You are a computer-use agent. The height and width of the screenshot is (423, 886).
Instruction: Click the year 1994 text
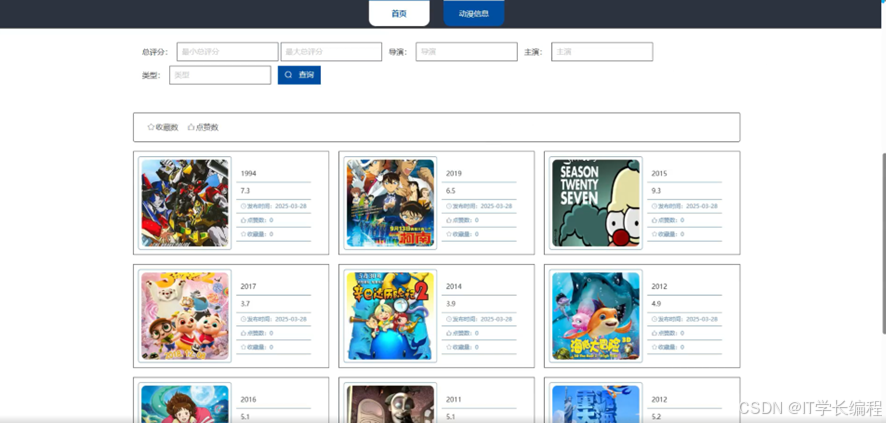248,173
